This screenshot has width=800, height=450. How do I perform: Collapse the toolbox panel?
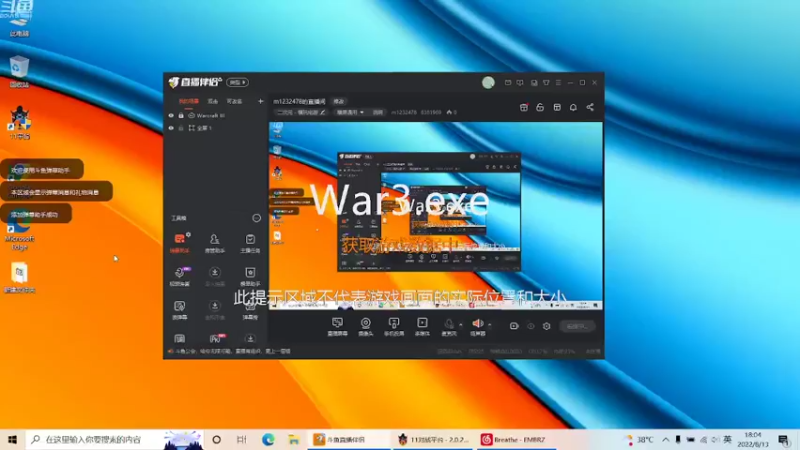coord(256,218)
